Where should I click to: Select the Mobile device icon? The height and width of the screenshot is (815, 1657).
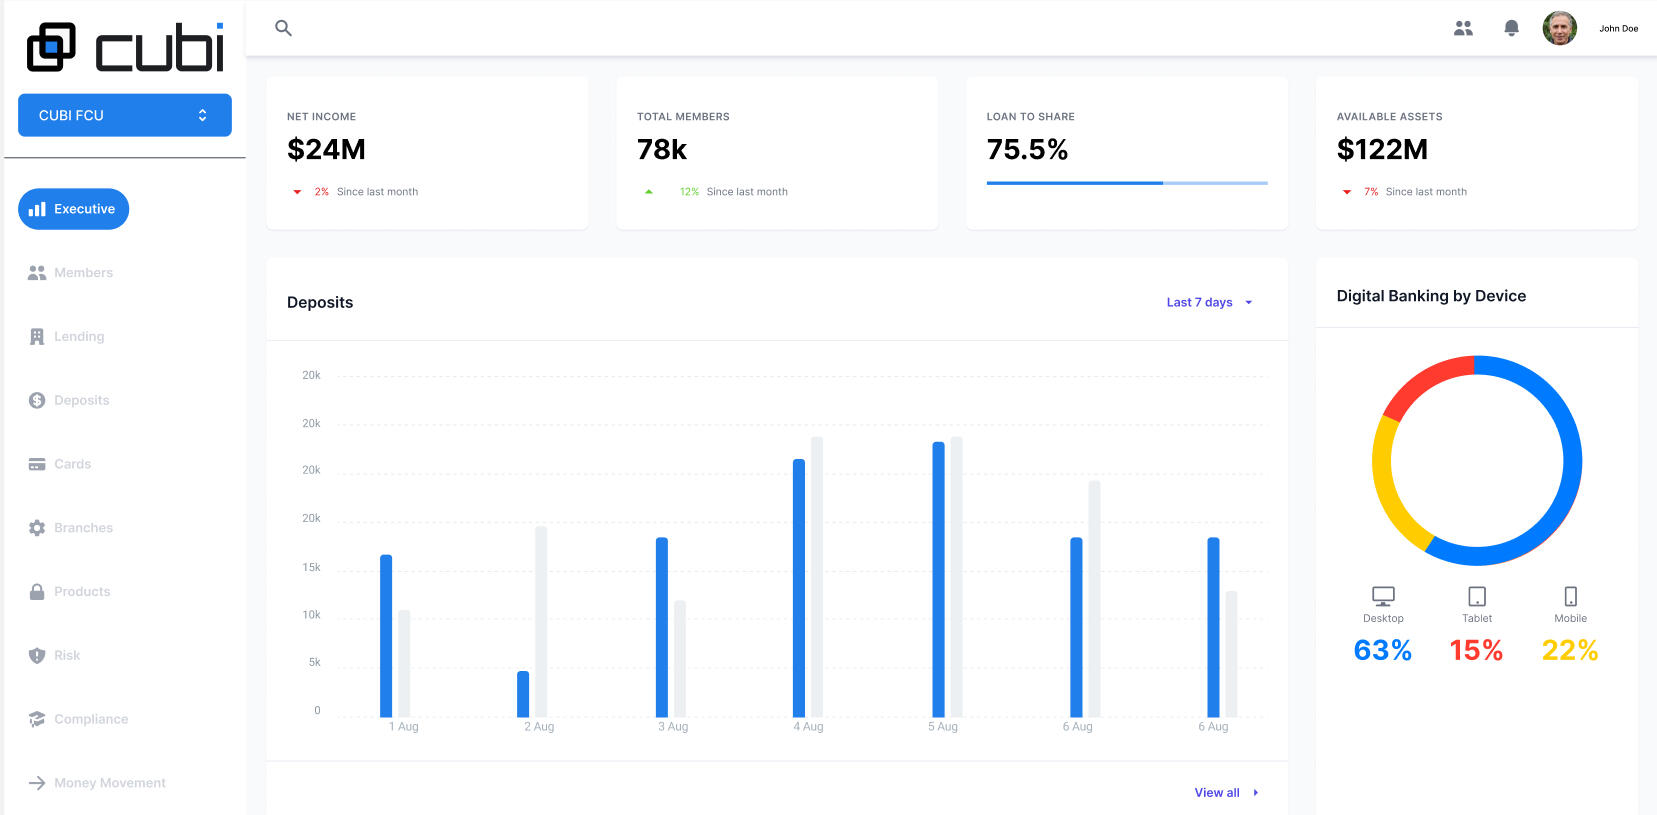coord(1570,597)
